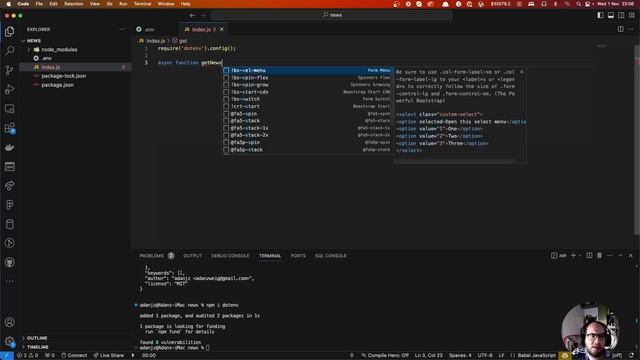640x360 pixels.
Task: Open the Explorer view in activity bar
Action: coord(9,31)
